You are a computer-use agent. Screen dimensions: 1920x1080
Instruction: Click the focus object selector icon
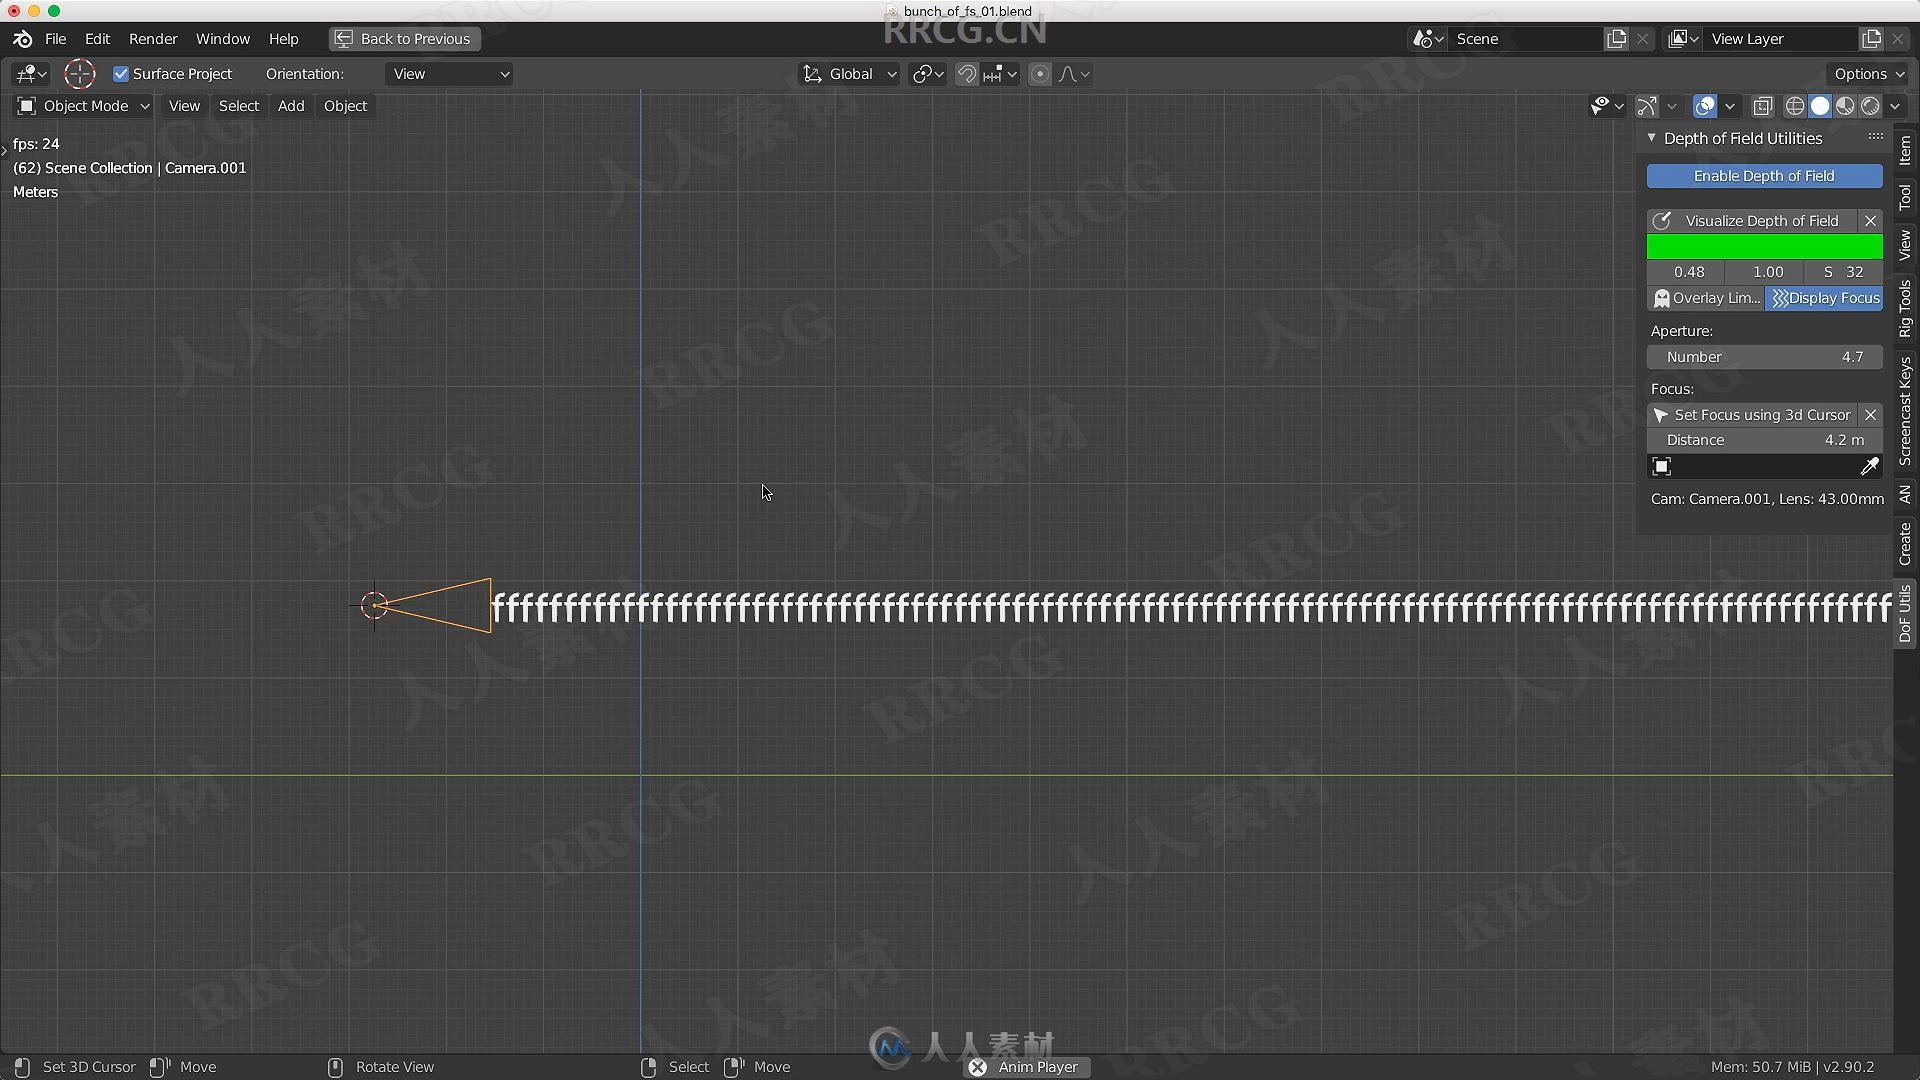1662,467
